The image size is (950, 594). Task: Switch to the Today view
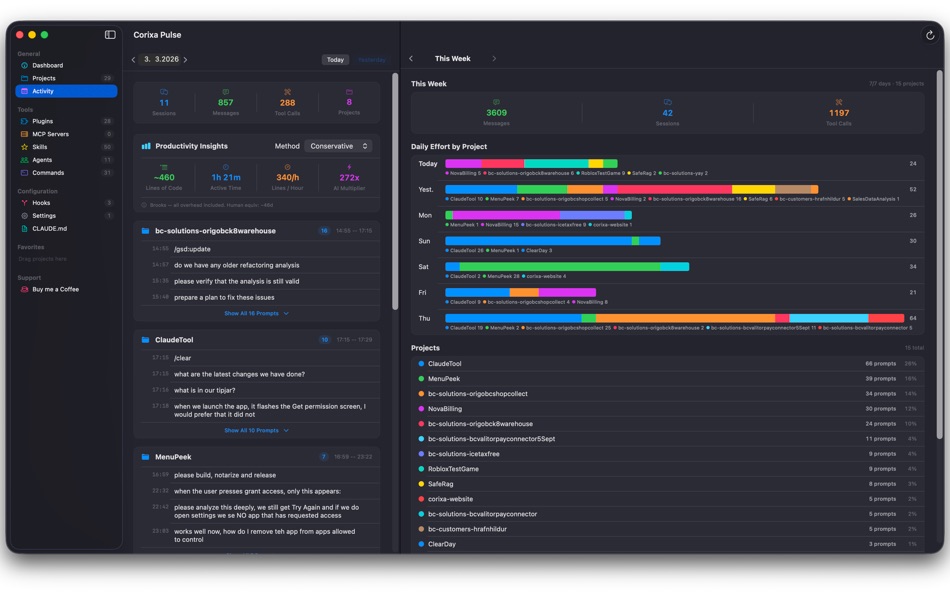click(335, 59)
